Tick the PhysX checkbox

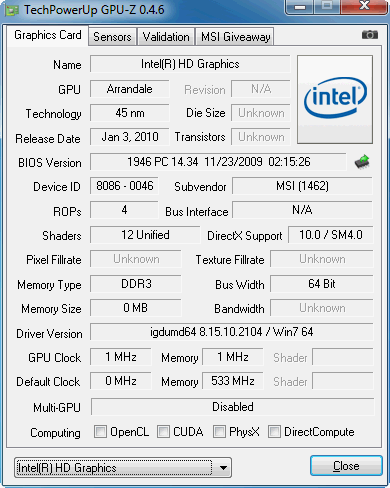click(219, 432)
